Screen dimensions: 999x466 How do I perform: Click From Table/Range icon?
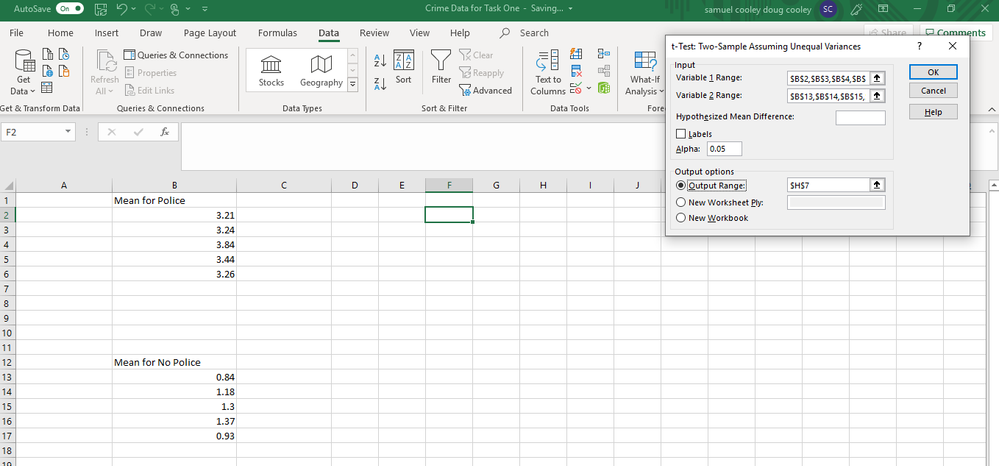(47, 87)
